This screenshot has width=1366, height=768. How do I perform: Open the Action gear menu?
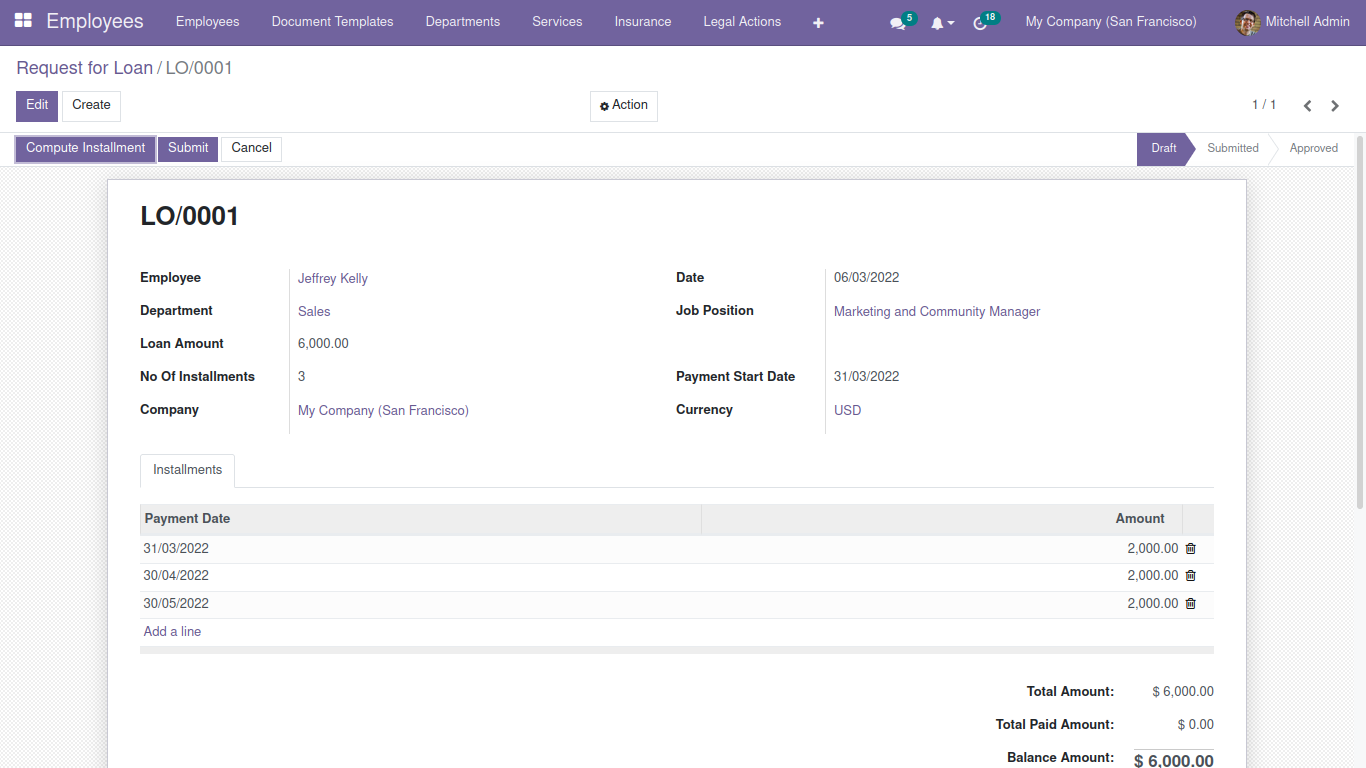pos(623,105)
